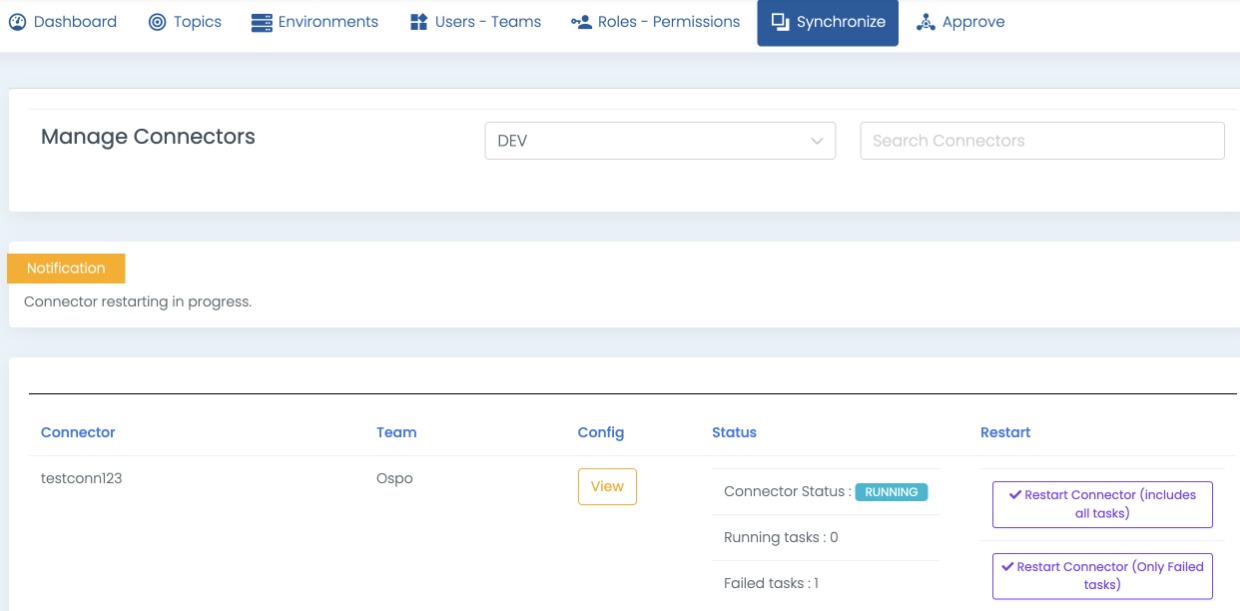Click the RUNNING status badge

[891, 492]
